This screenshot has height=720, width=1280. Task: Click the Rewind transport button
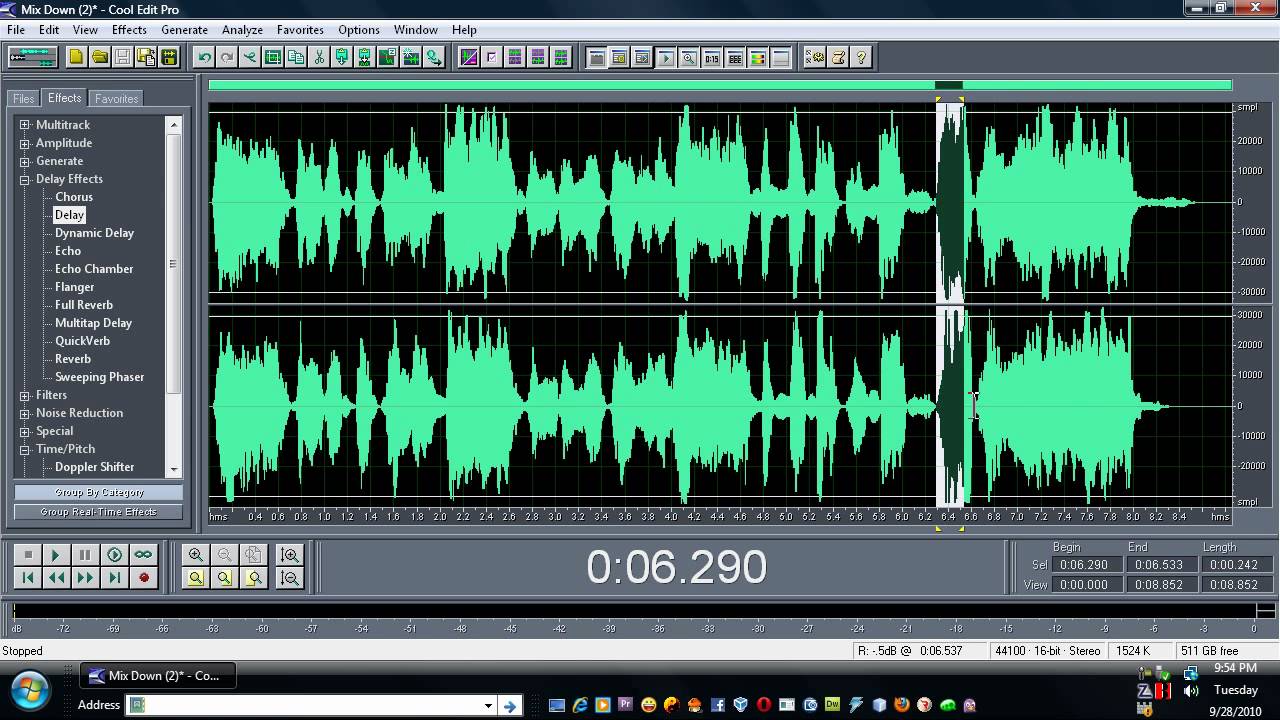(56, 577)
